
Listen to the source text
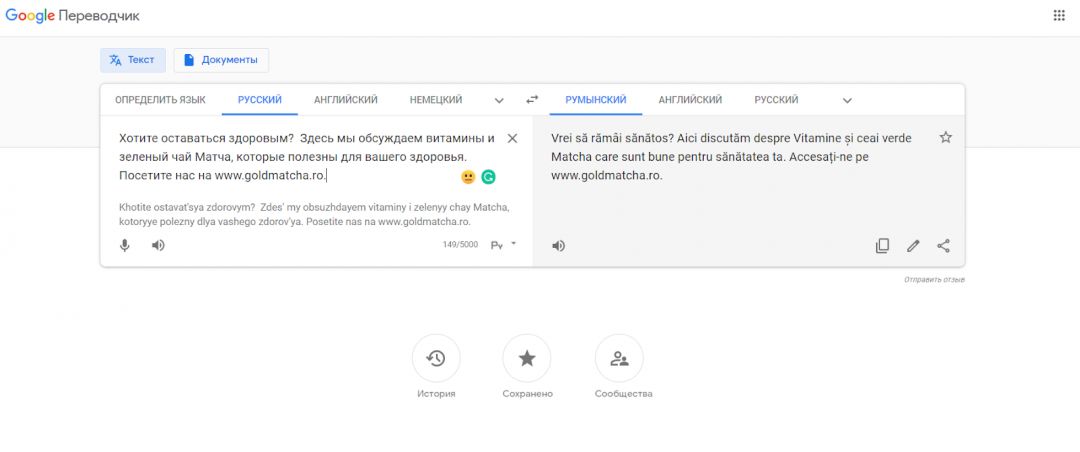coord(158,245)
